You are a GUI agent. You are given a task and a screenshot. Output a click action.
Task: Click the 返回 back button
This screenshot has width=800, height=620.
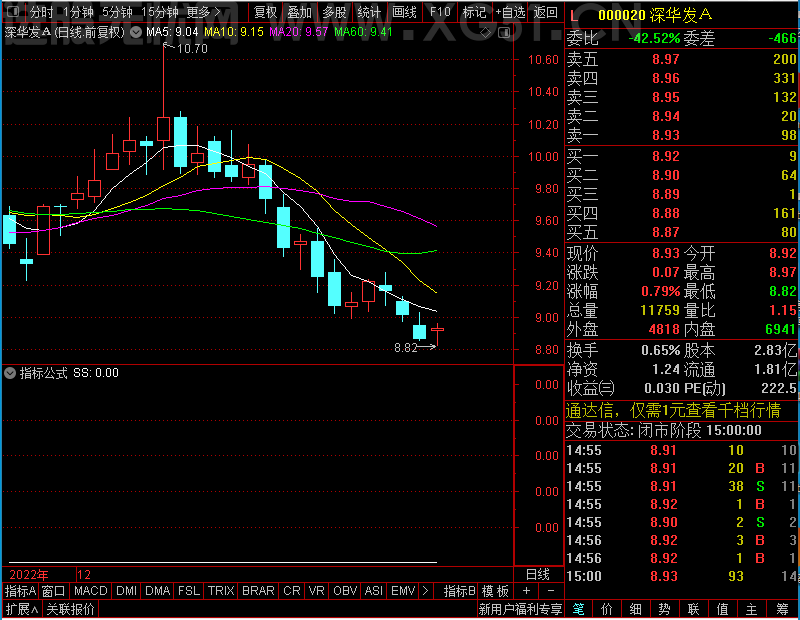546,12
